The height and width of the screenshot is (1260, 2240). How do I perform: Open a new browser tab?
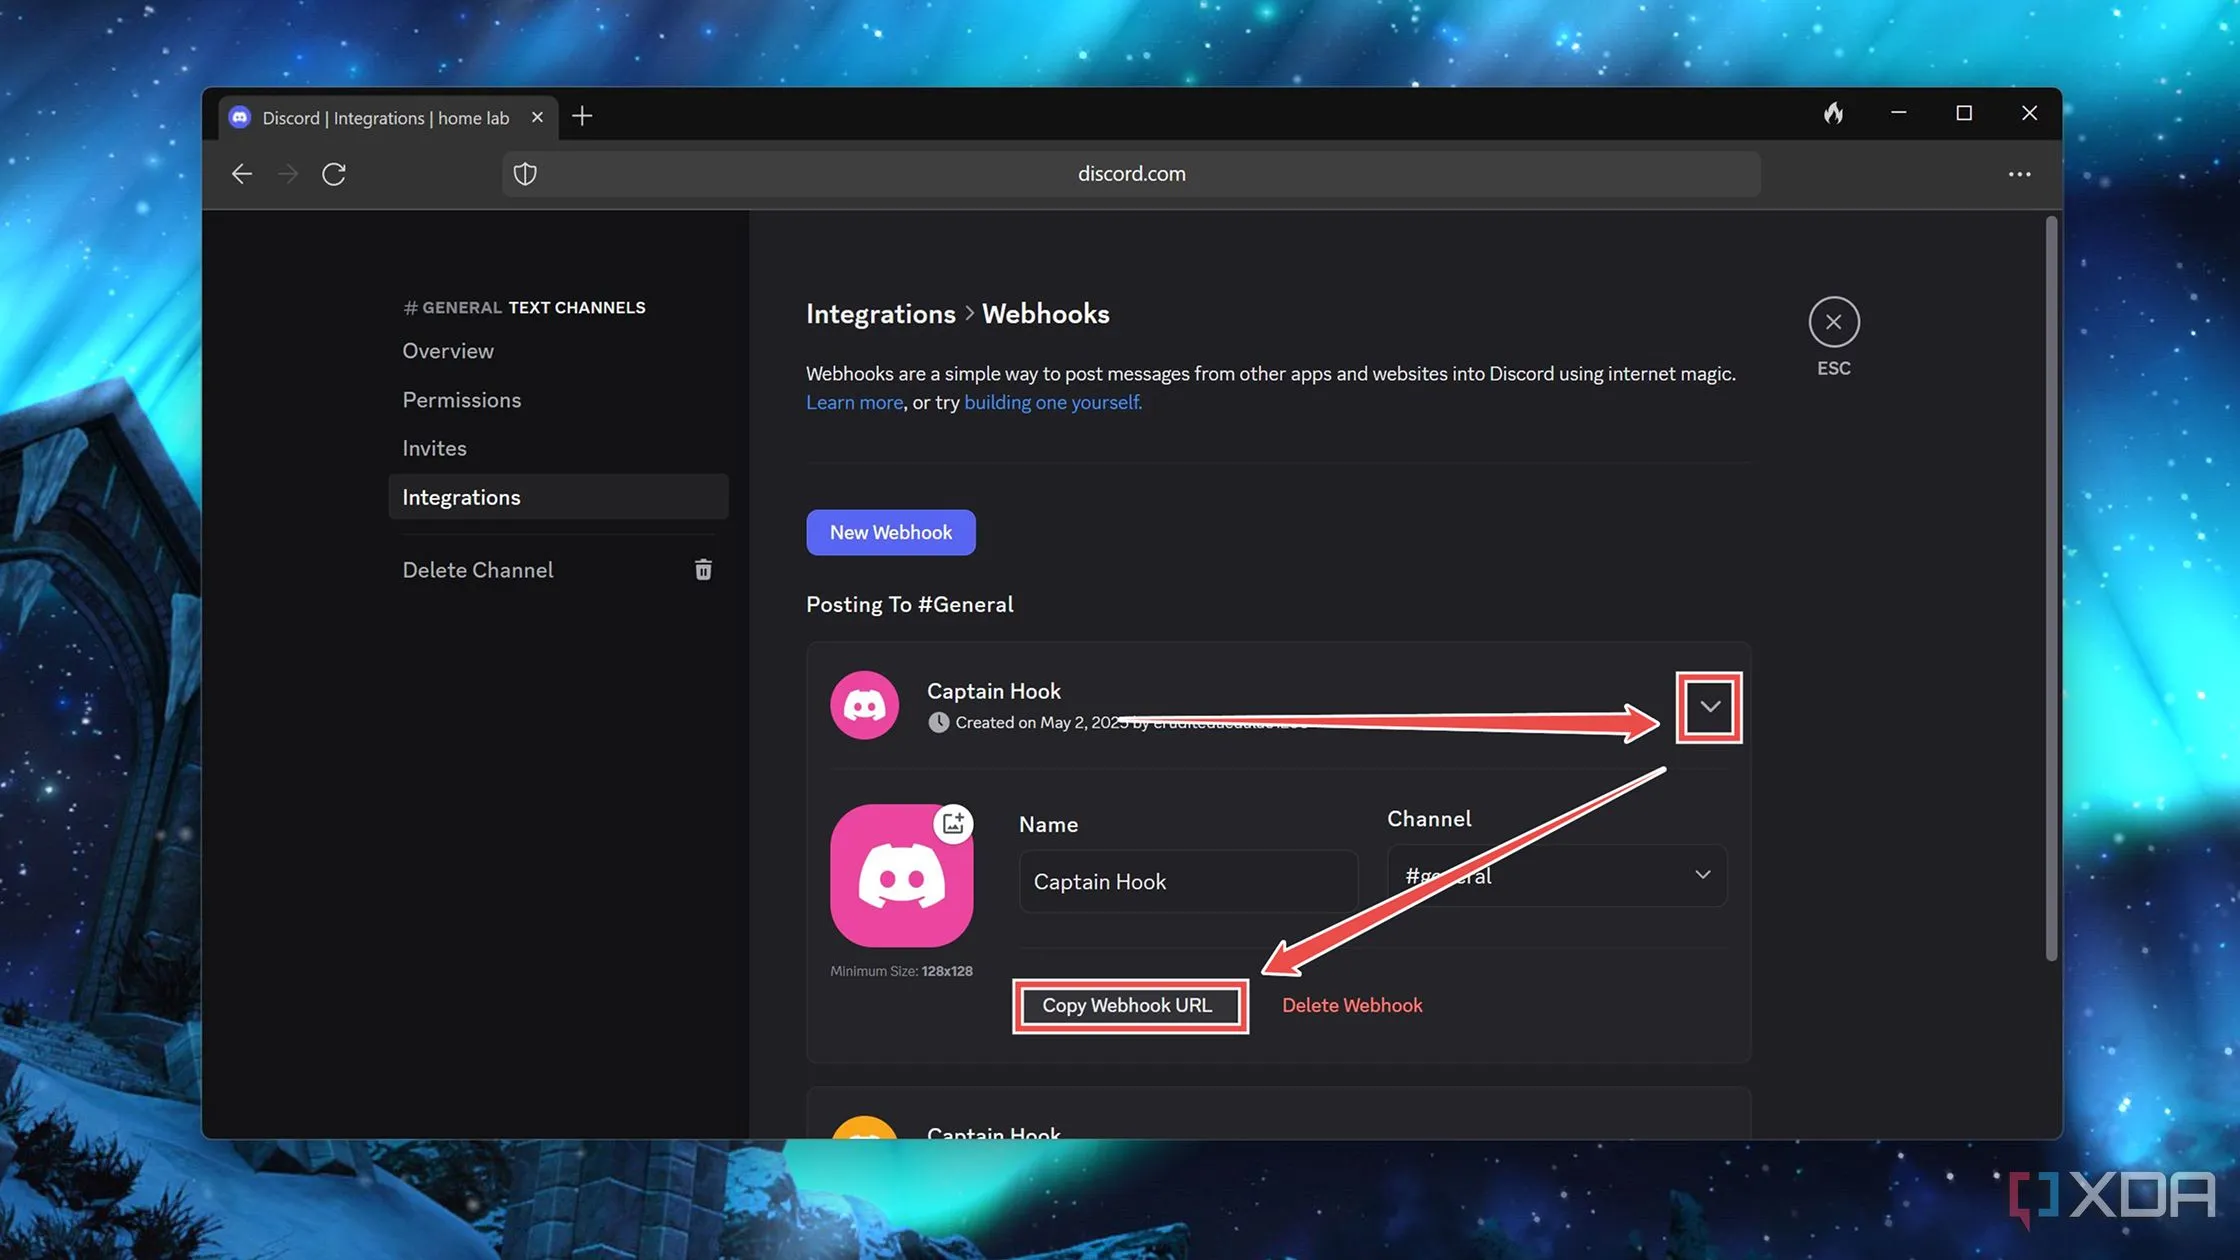(x=582, y=116)
